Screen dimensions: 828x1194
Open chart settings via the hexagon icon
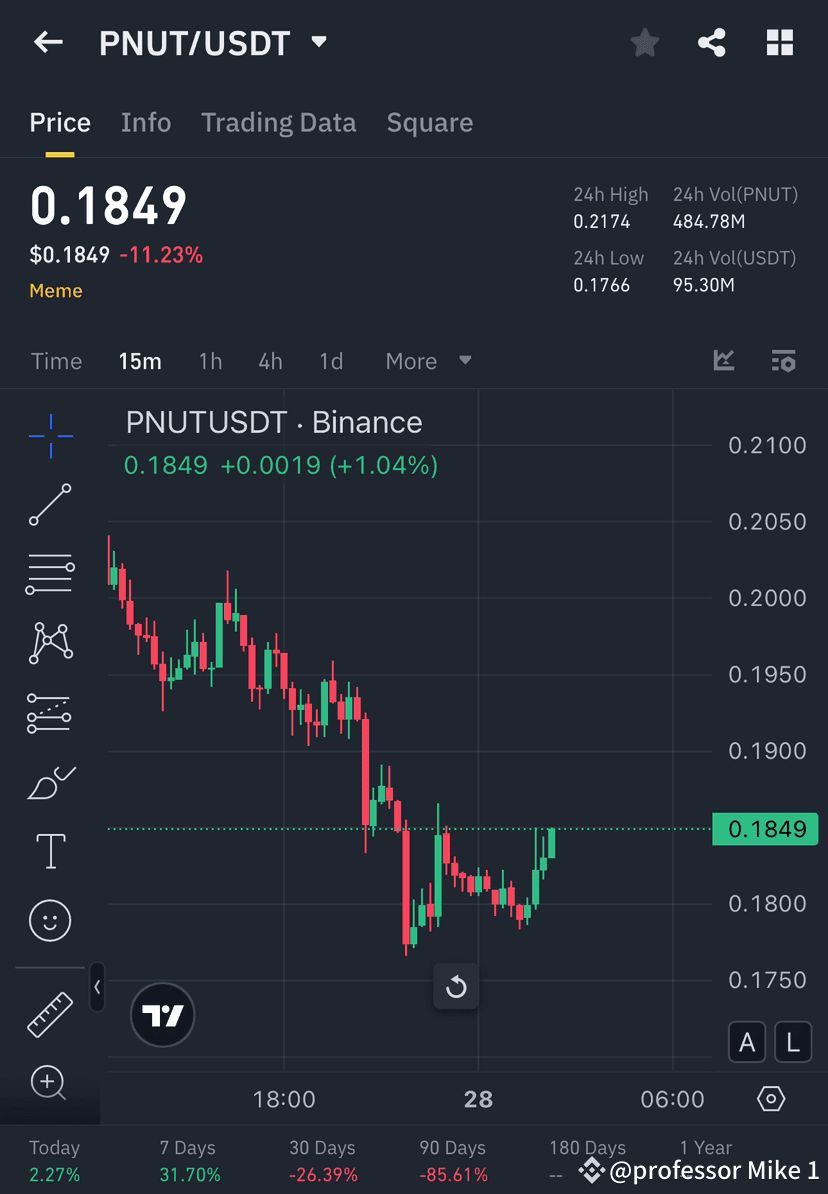(771, 1098)
